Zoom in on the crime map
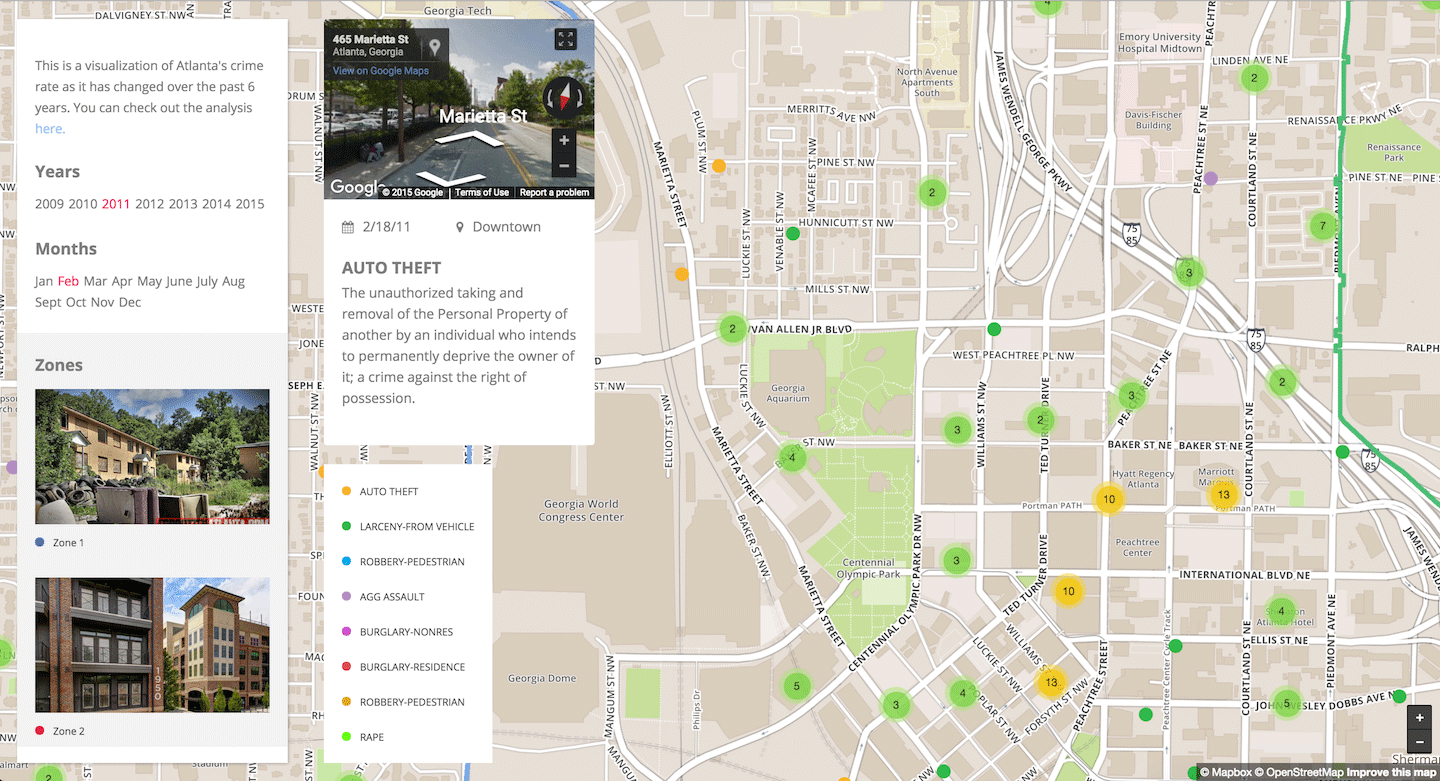 pyautogui.click(x=1419, y=718)
